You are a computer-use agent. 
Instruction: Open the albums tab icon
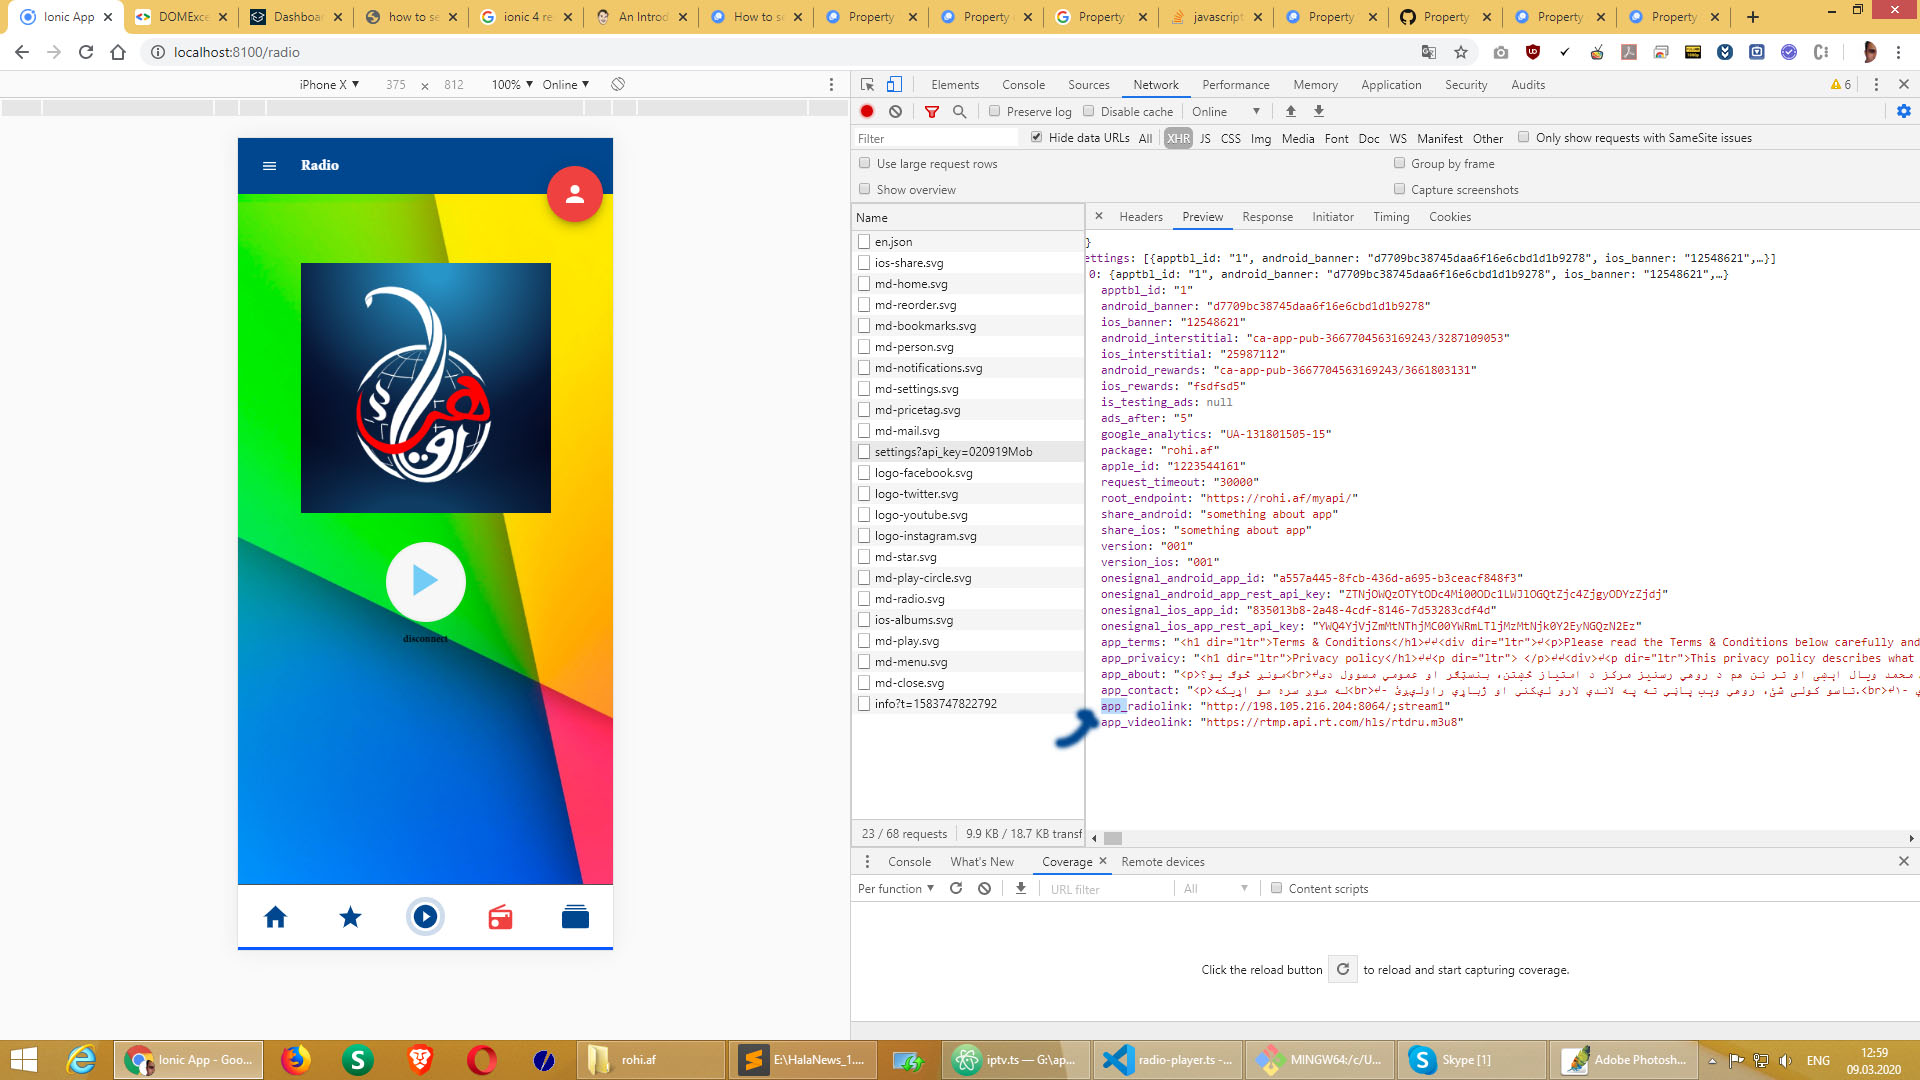(x=575, y=917)
